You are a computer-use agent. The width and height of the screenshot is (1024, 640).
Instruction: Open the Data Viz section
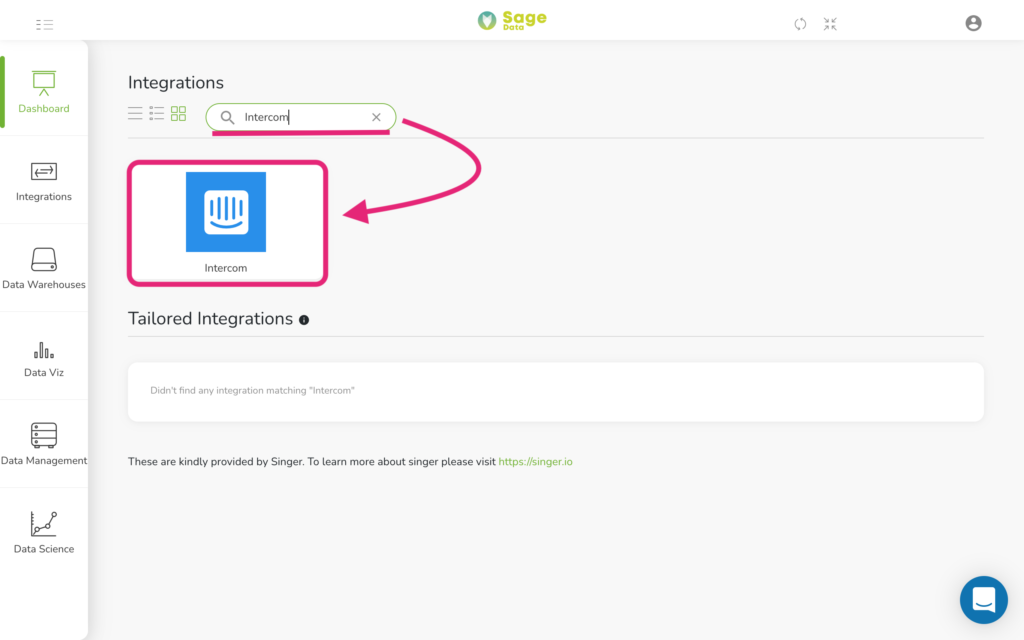pyautogui.click(x=44, y=358)
